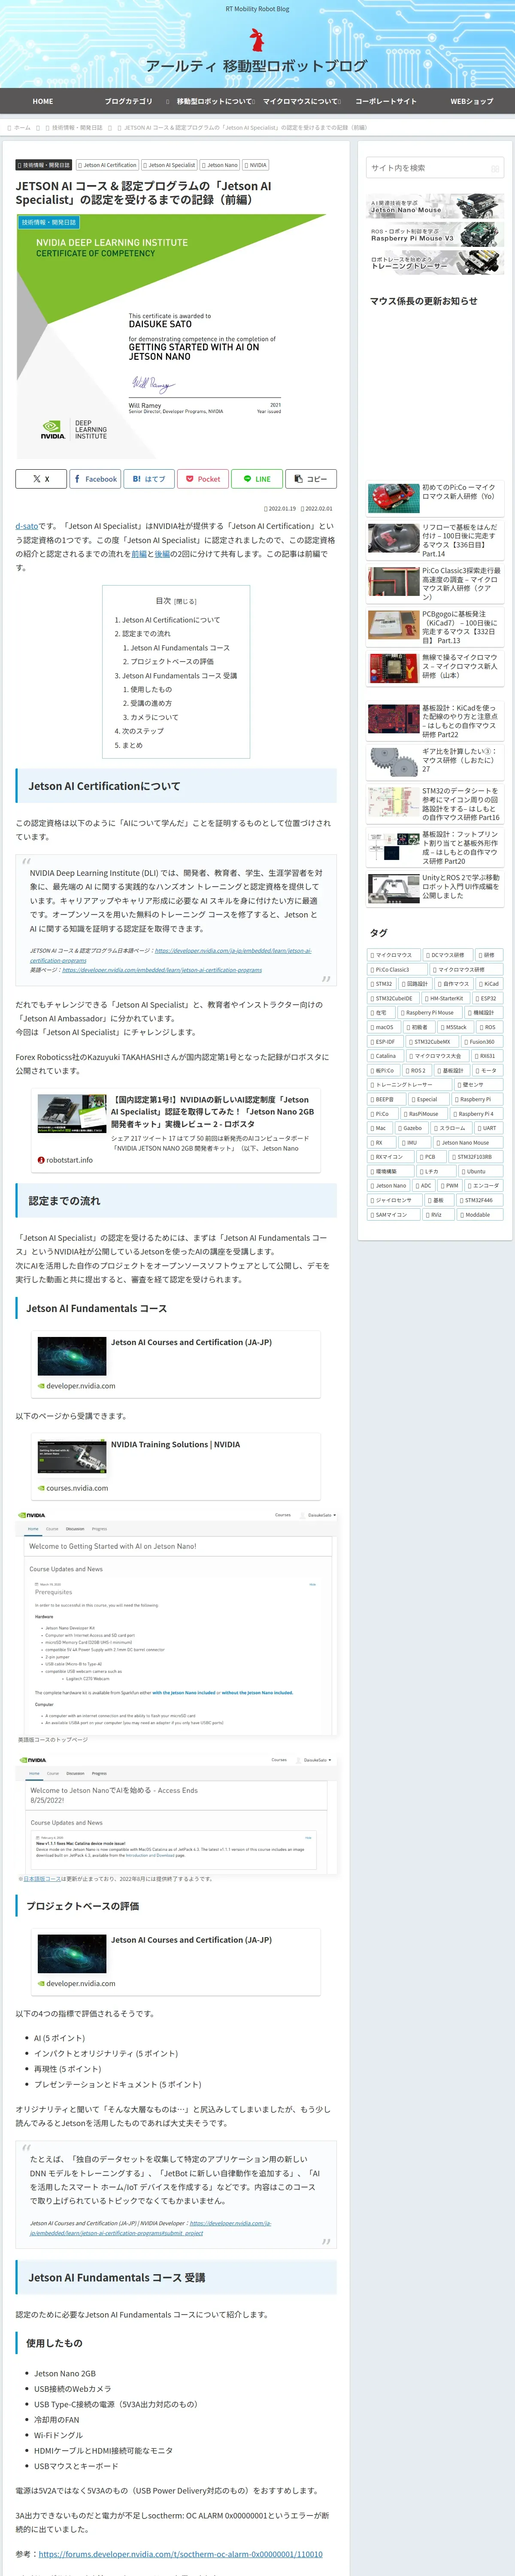This screenshot has width=515, height=2576.
Task: Open the Raspberry Pi Mouse V3 banner
Action: click(435, 234)
